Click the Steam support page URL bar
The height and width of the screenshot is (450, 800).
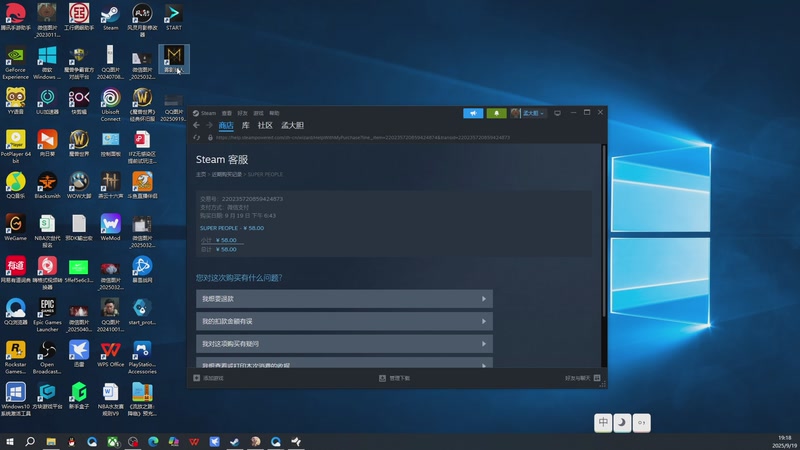[x=362, y=138]
